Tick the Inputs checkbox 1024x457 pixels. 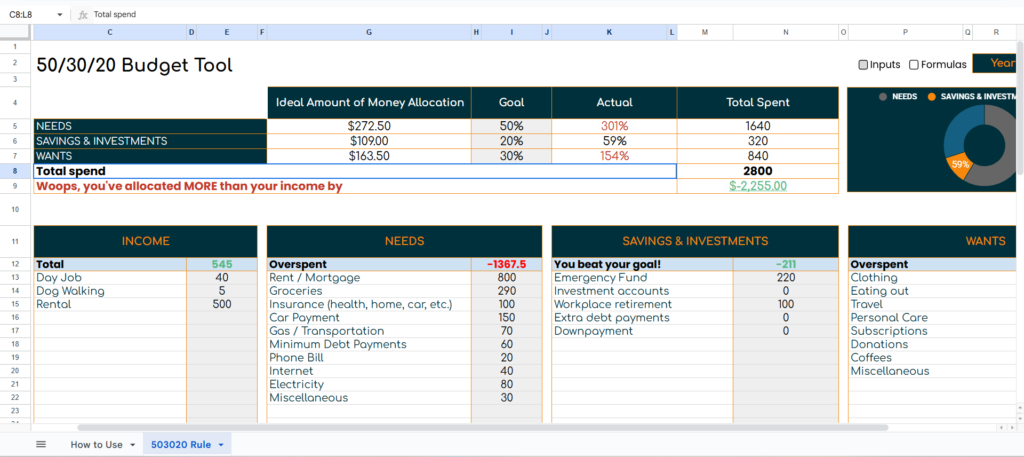tap(863, 65)
